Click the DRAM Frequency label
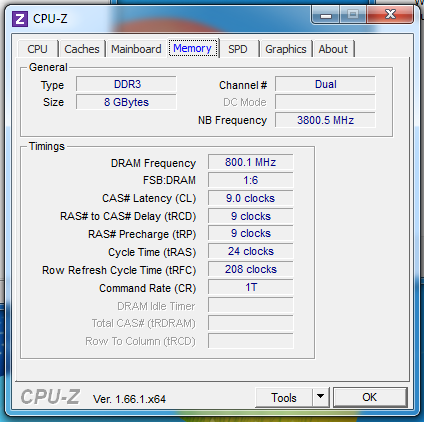 (x=153, y=163)
